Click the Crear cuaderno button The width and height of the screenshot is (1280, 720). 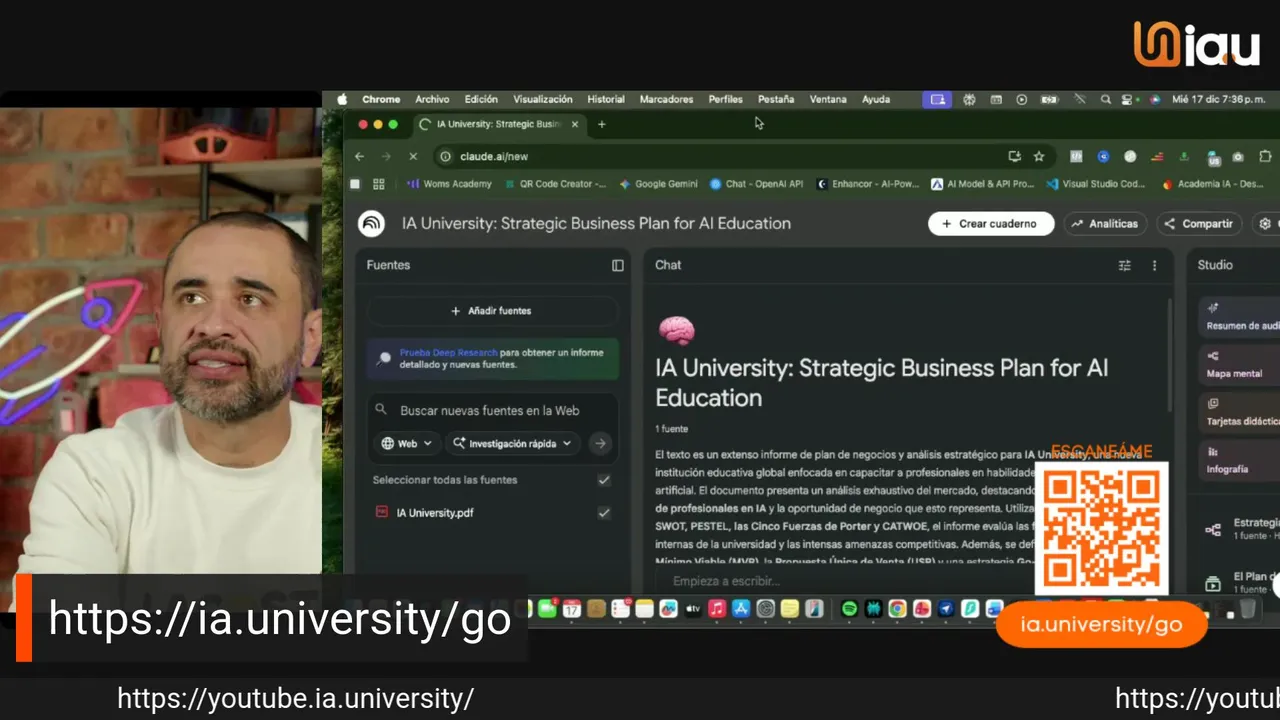(x=991, y=224)
